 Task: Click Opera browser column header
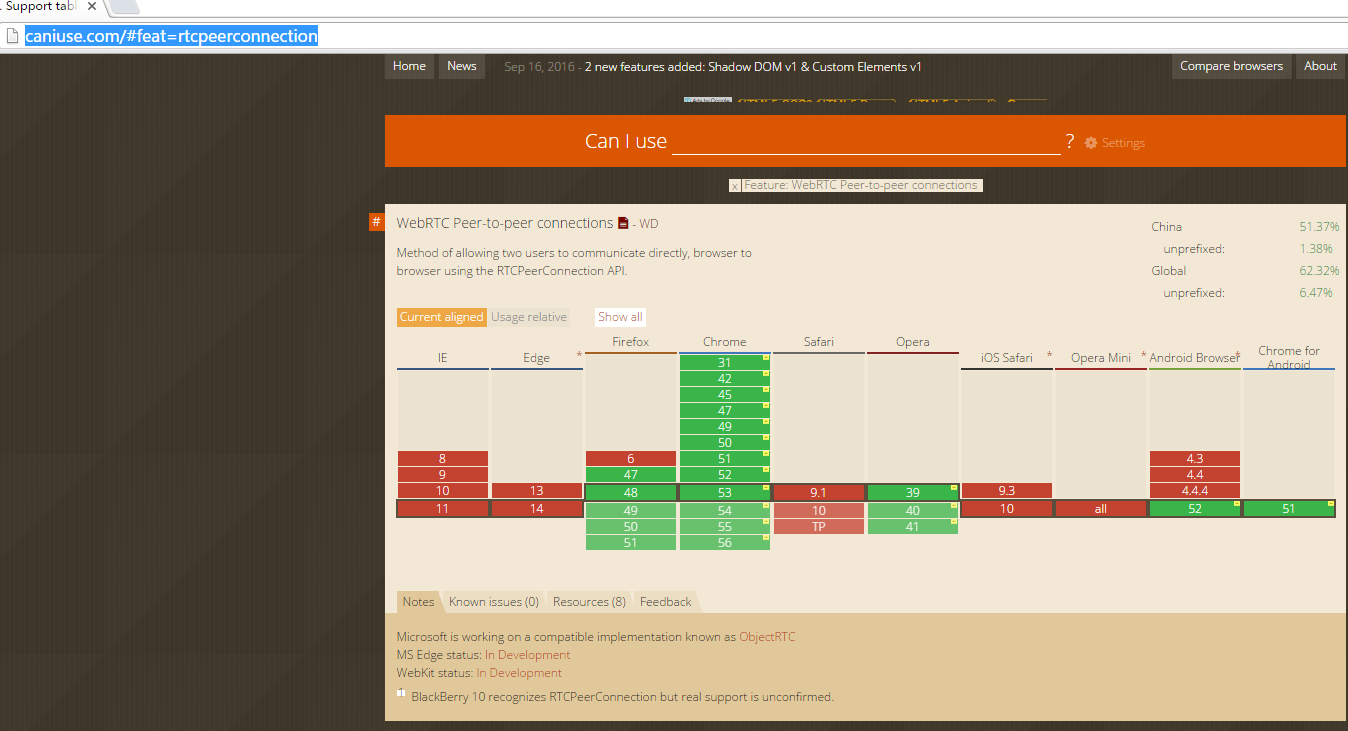point(912,342)
